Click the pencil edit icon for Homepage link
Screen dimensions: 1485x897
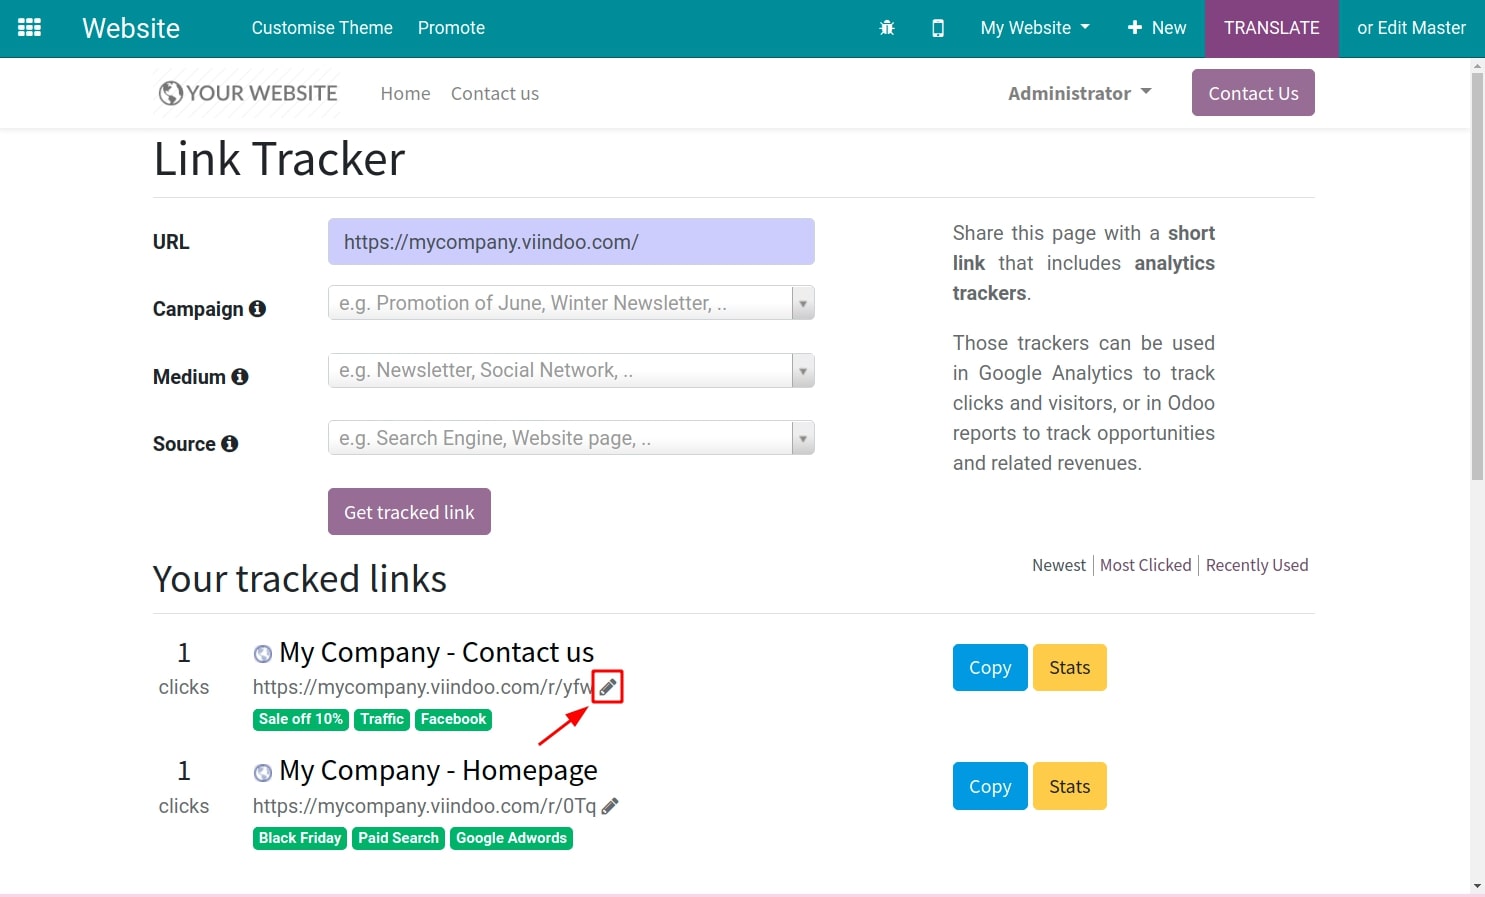[610, 805]
